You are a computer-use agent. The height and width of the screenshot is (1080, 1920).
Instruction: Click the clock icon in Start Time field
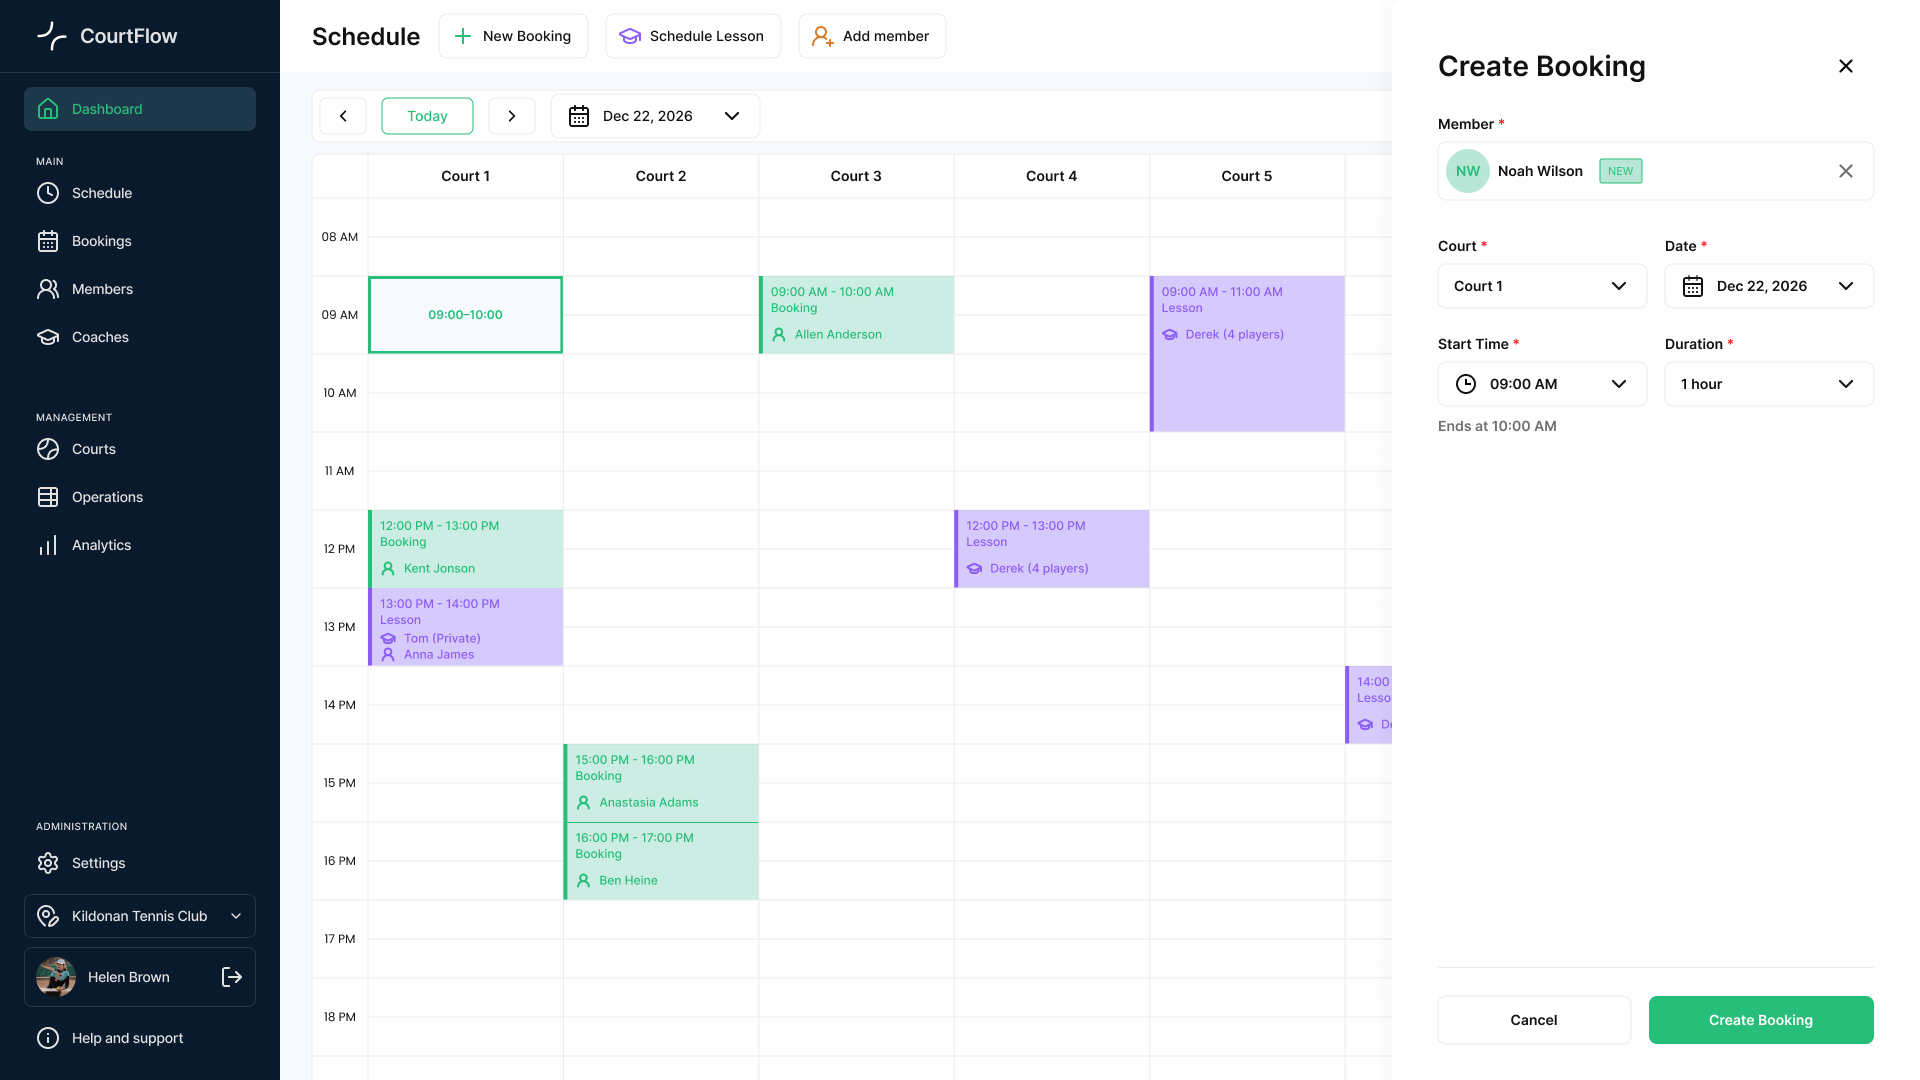[x=1466, y=384]
